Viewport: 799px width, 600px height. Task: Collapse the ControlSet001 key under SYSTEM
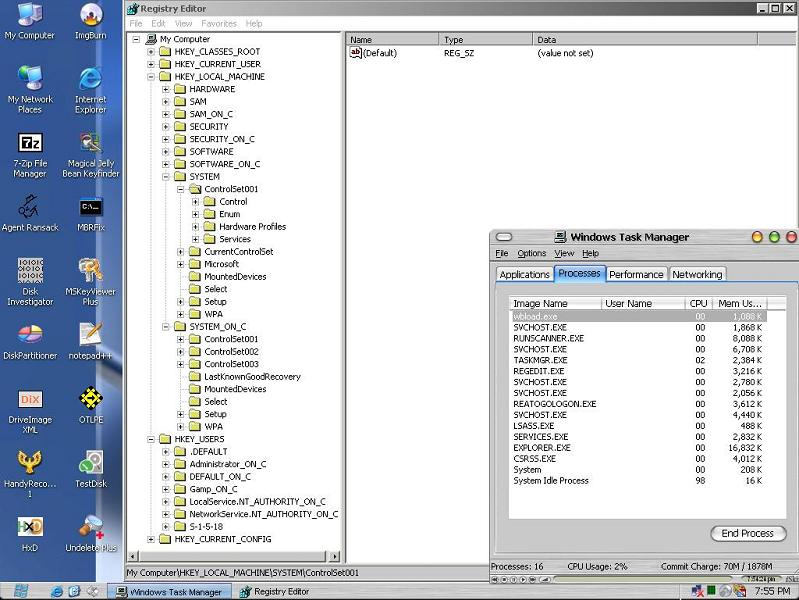[180, 189]
